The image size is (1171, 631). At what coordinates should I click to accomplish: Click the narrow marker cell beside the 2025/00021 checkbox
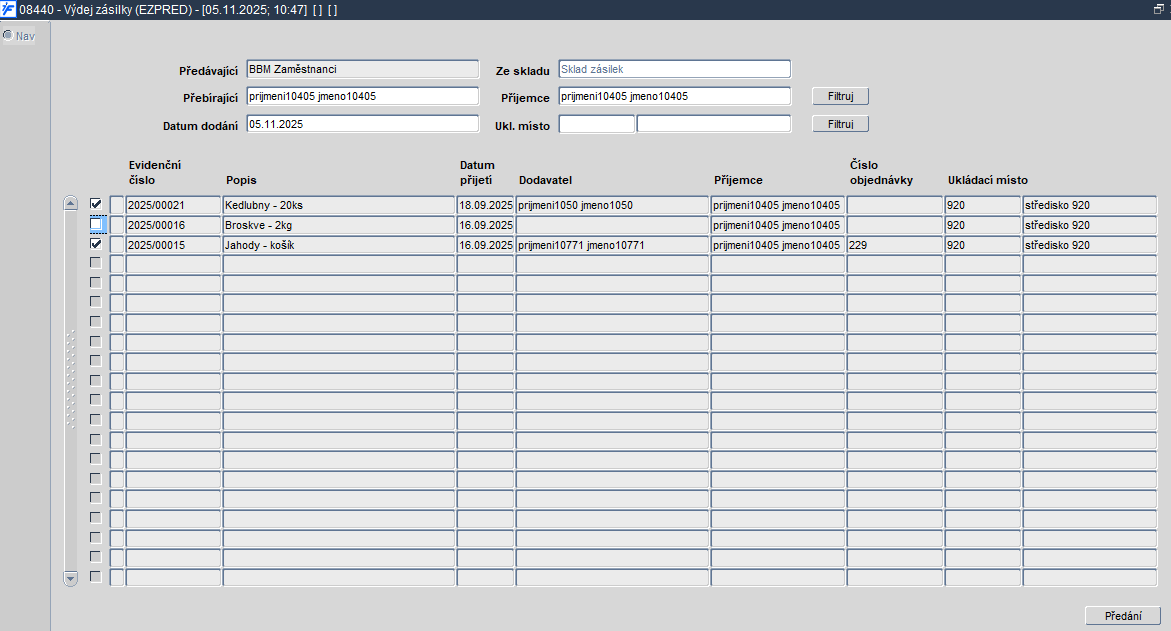117,205
